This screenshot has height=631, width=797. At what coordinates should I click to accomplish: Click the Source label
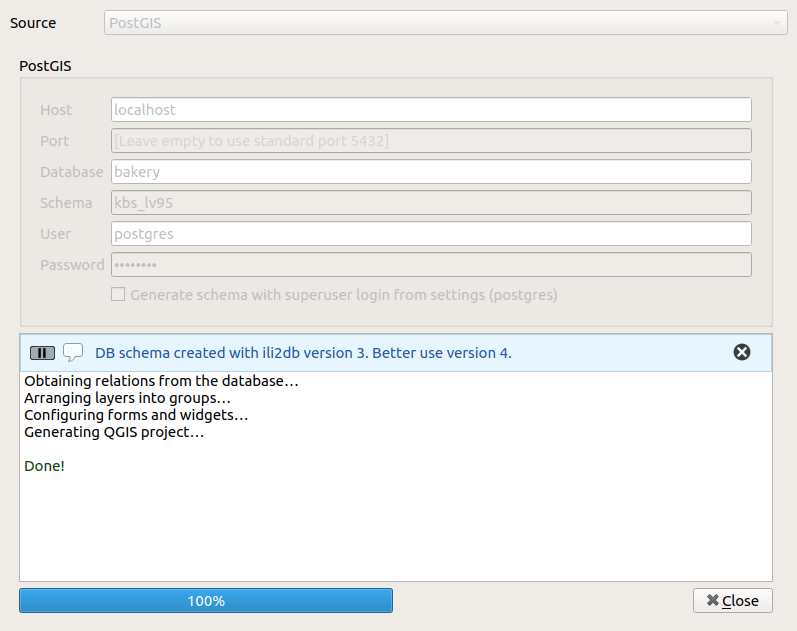33,23
